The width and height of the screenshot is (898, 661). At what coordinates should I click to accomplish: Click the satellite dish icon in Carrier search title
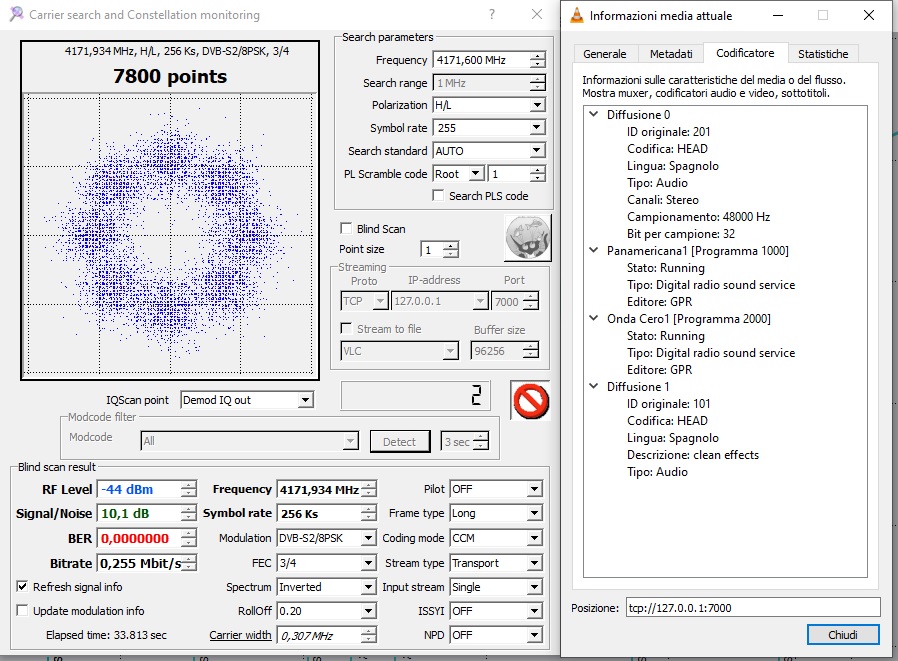coord(17,14)
